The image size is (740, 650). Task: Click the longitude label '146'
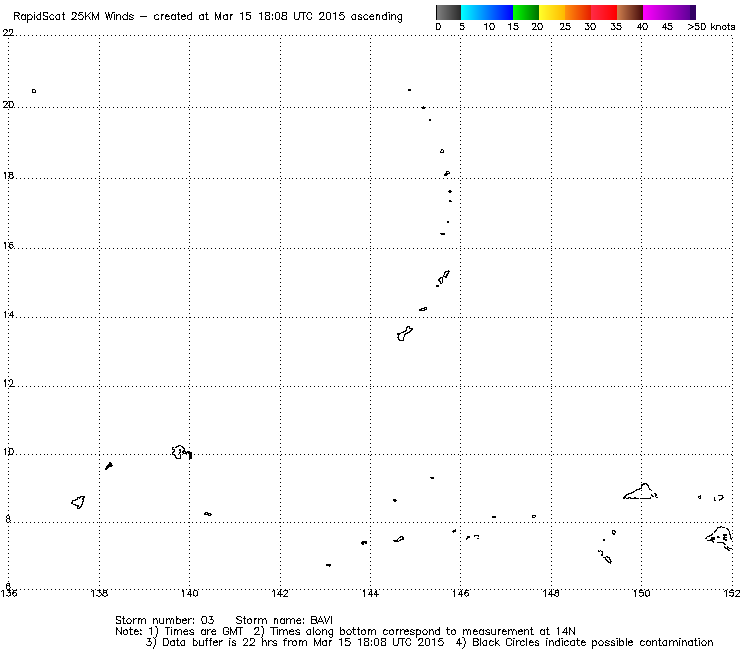[x=461, y=593]
